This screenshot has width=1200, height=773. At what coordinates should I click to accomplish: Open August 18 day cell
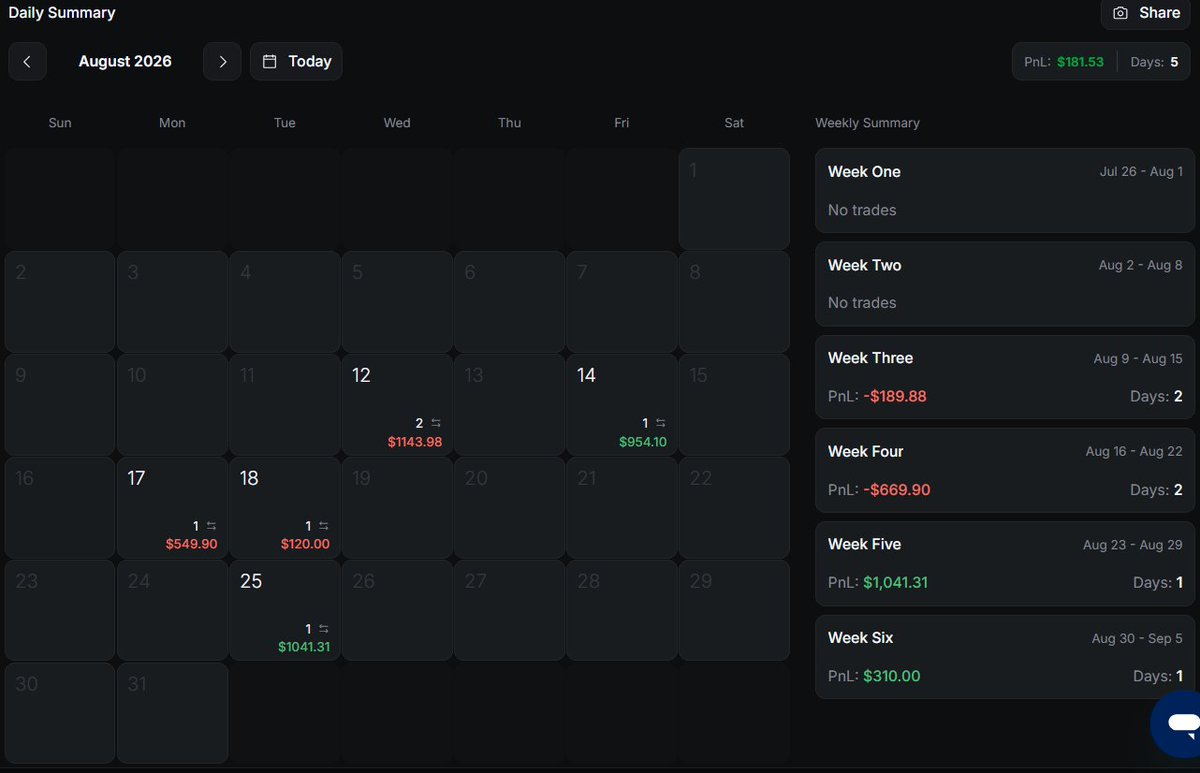[284, 508]
